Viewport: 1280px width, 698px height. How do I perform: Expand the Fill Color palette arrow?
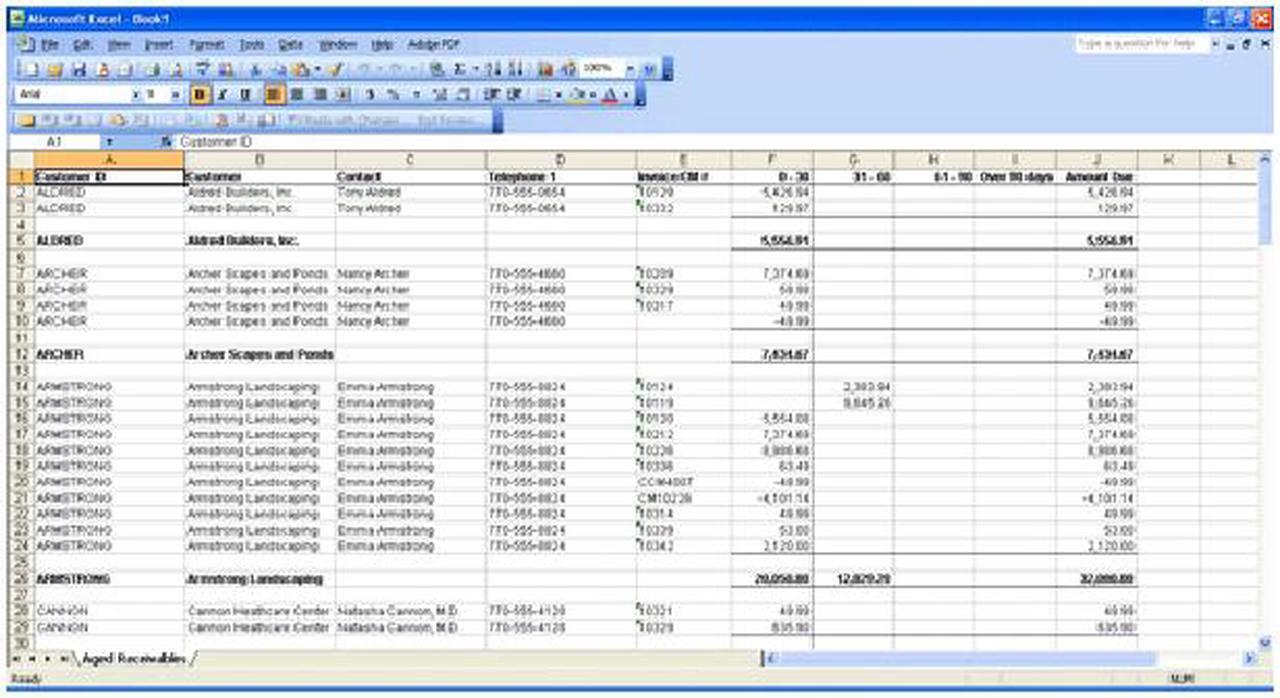pyautogui.click(x=593, y=95)
